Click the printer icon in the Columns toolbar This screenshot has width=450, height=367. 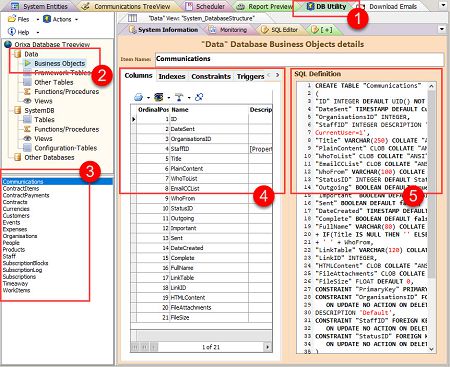(138, 97)
